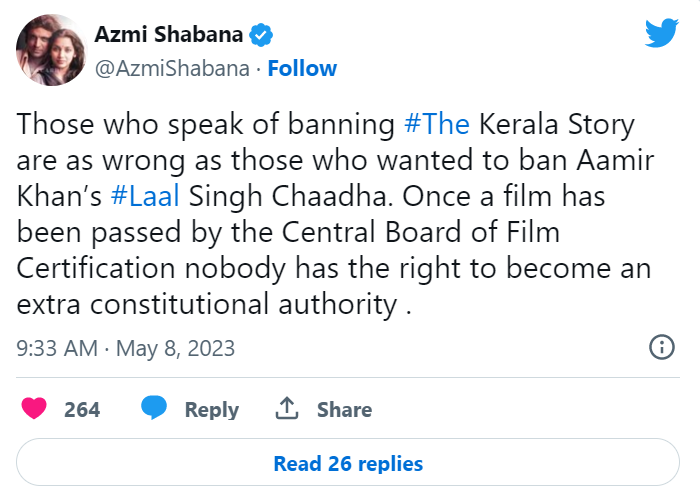Like the tweet with the heart icon
This screenshot has height=500, width=700.
[35, 408]
